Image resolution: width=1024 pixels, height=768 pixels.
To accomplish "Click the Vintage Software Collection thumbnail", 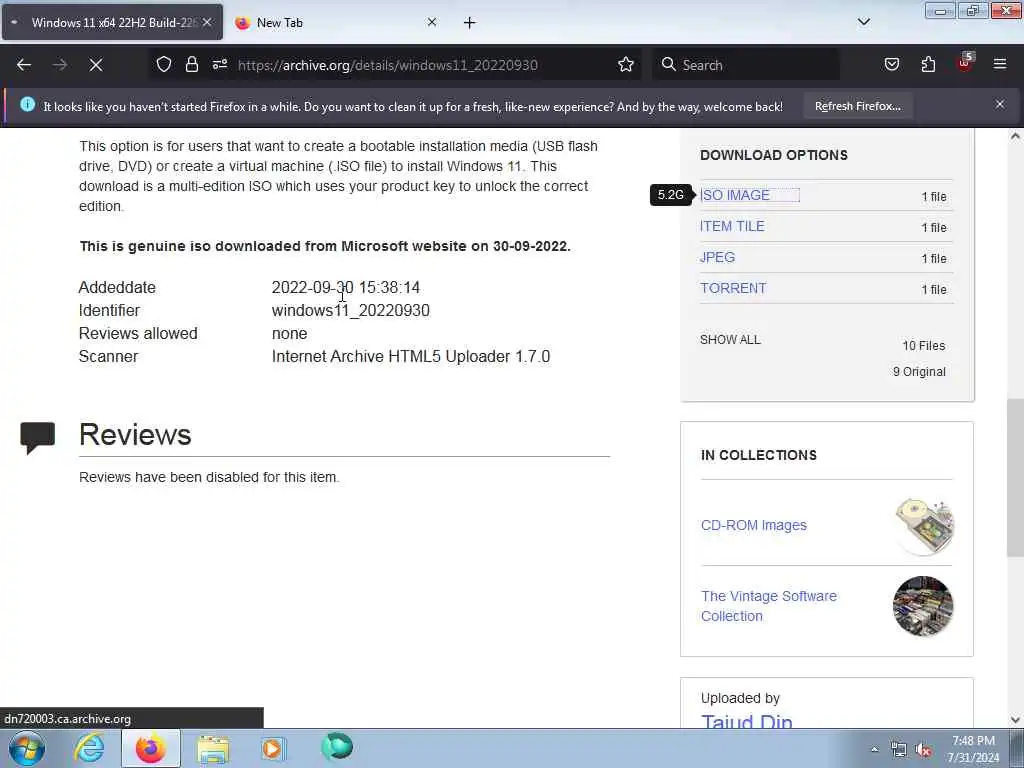I will [x=923, y=606].
